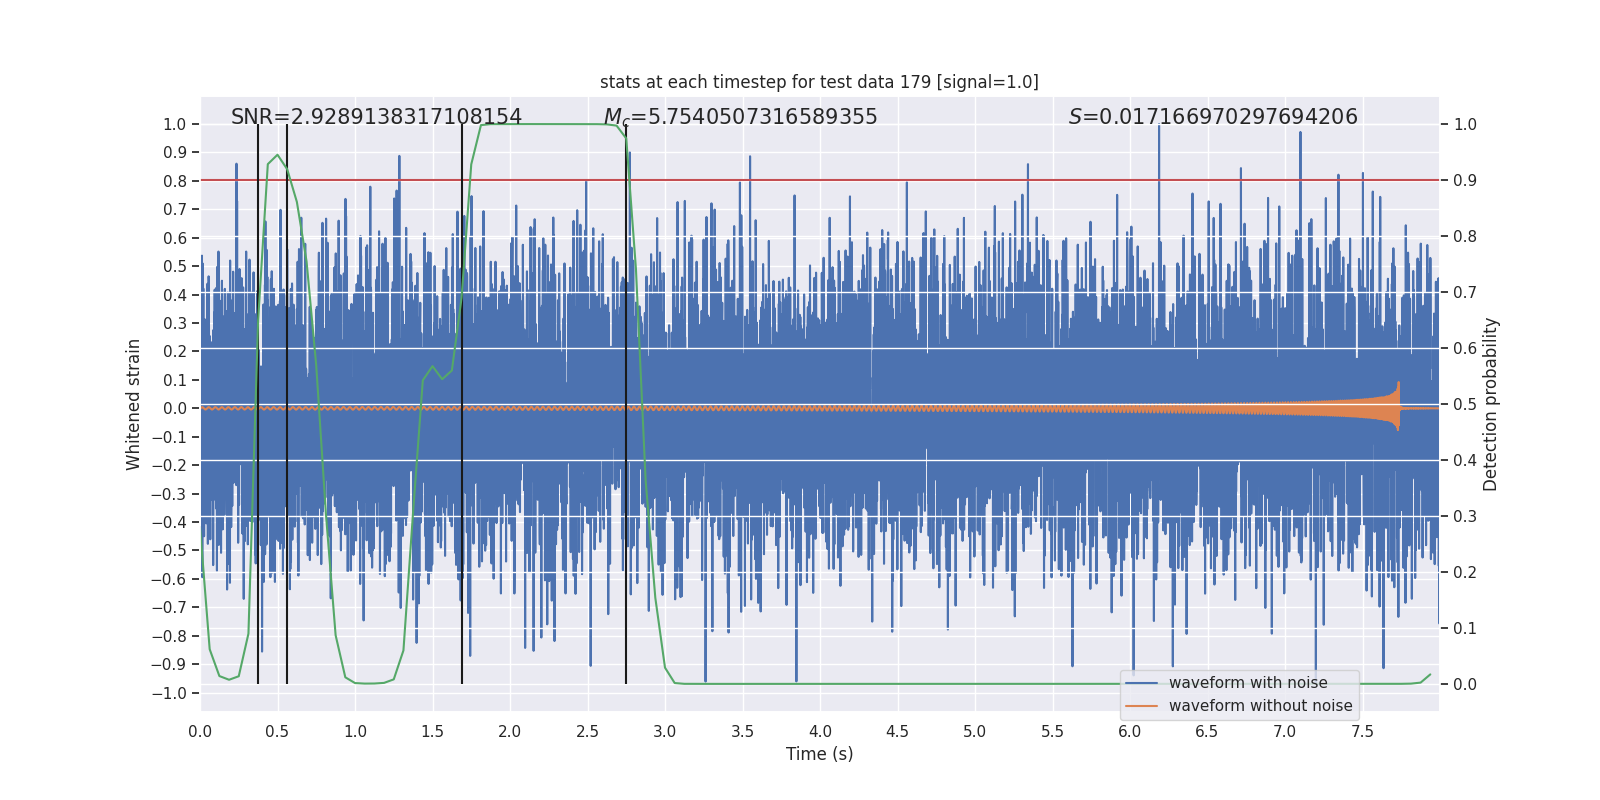Click left y-axis tick label −1.0
This screenshot has width=1600, height=800.
pyautogui.click(x=169, y=694)
